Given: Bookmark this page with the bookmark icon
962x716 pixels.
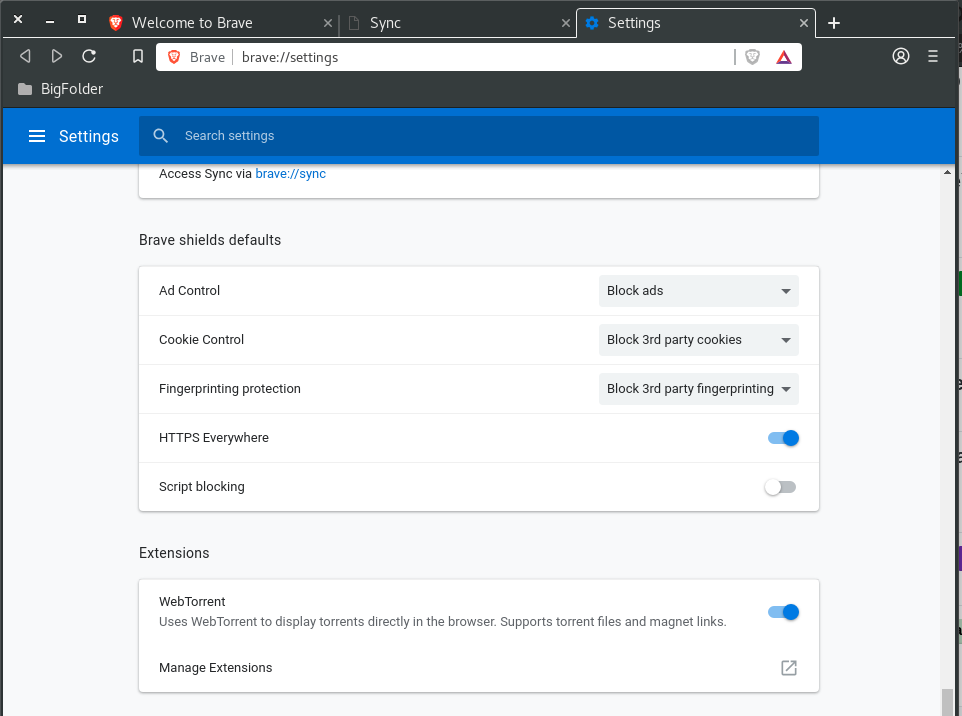Looking at the screenshot, I should tap(137, 56).
